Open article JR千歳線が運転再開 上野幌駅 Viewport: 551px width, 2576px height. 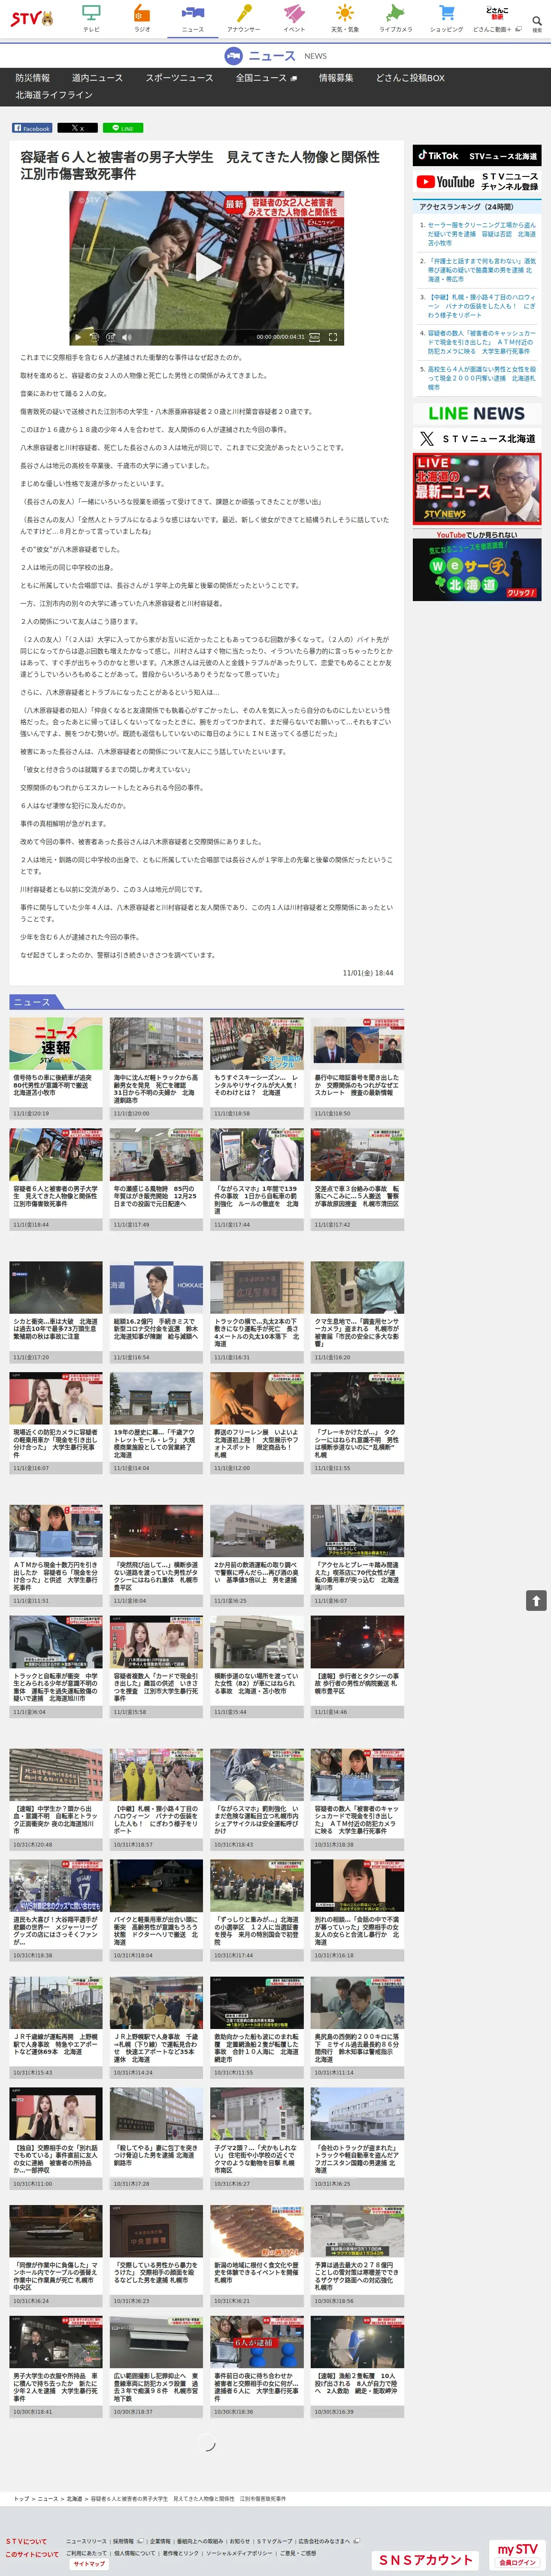pyautogui.click(x=56, y=2026)
